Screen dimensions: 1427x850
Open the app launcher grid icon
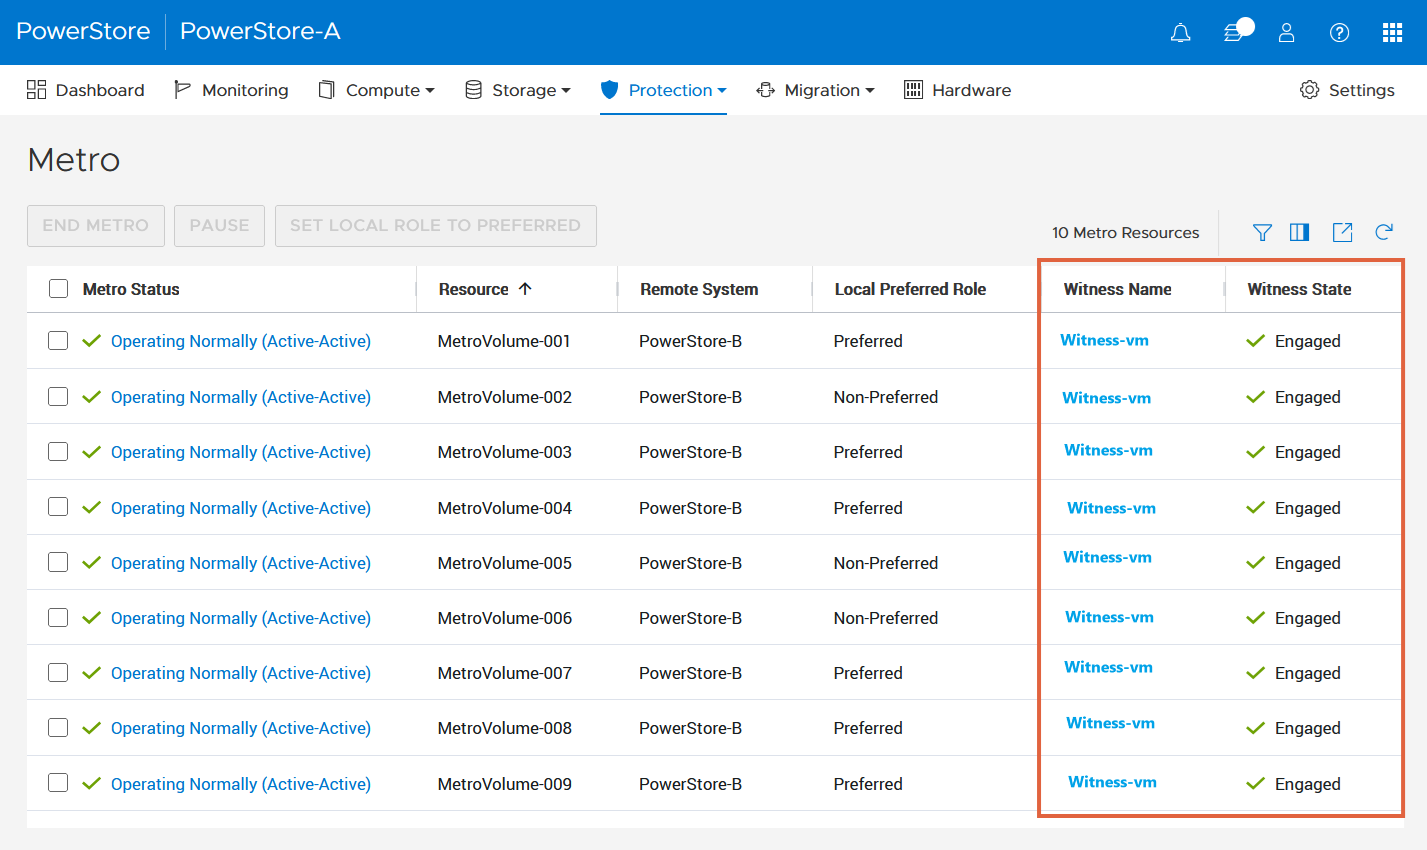pyautogui.click(x=1392, y=32)
